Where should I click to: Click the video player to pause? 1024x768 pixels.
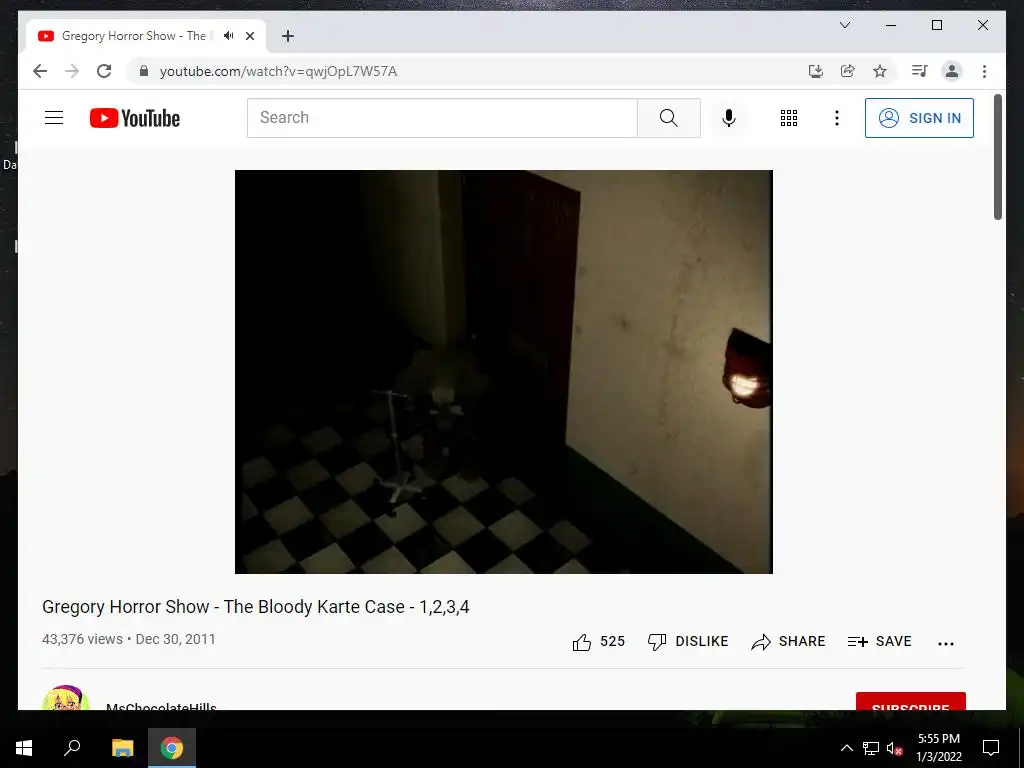504,372
